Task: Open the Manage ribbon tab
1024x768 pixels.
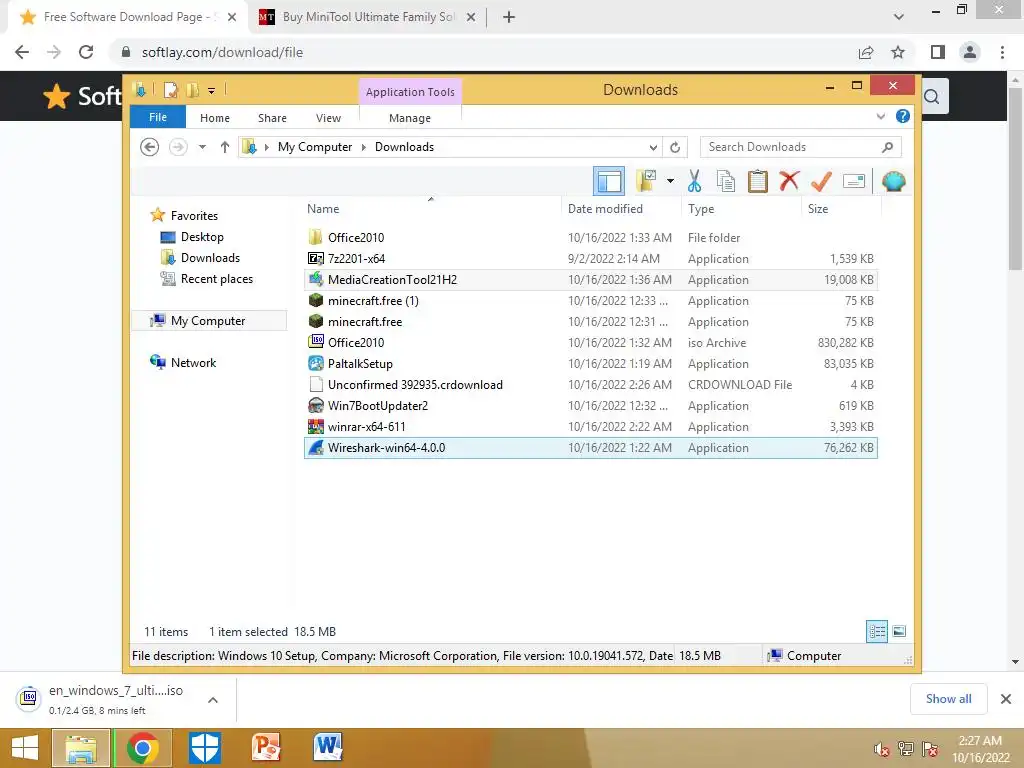Action: [410, 118]
